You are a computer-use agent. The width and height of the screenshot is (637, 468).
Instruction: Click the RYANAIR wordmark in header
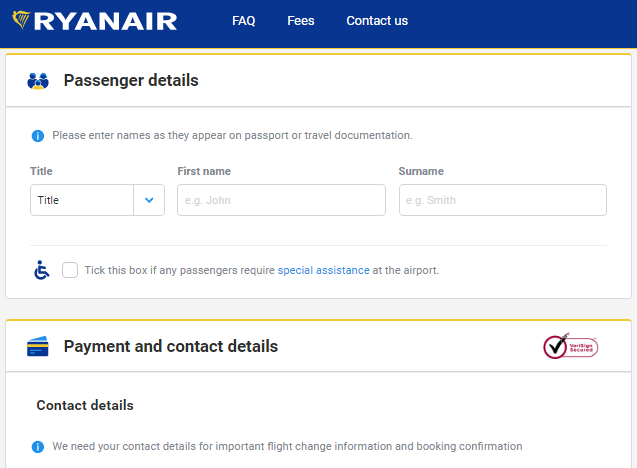(x=106, y=21)
